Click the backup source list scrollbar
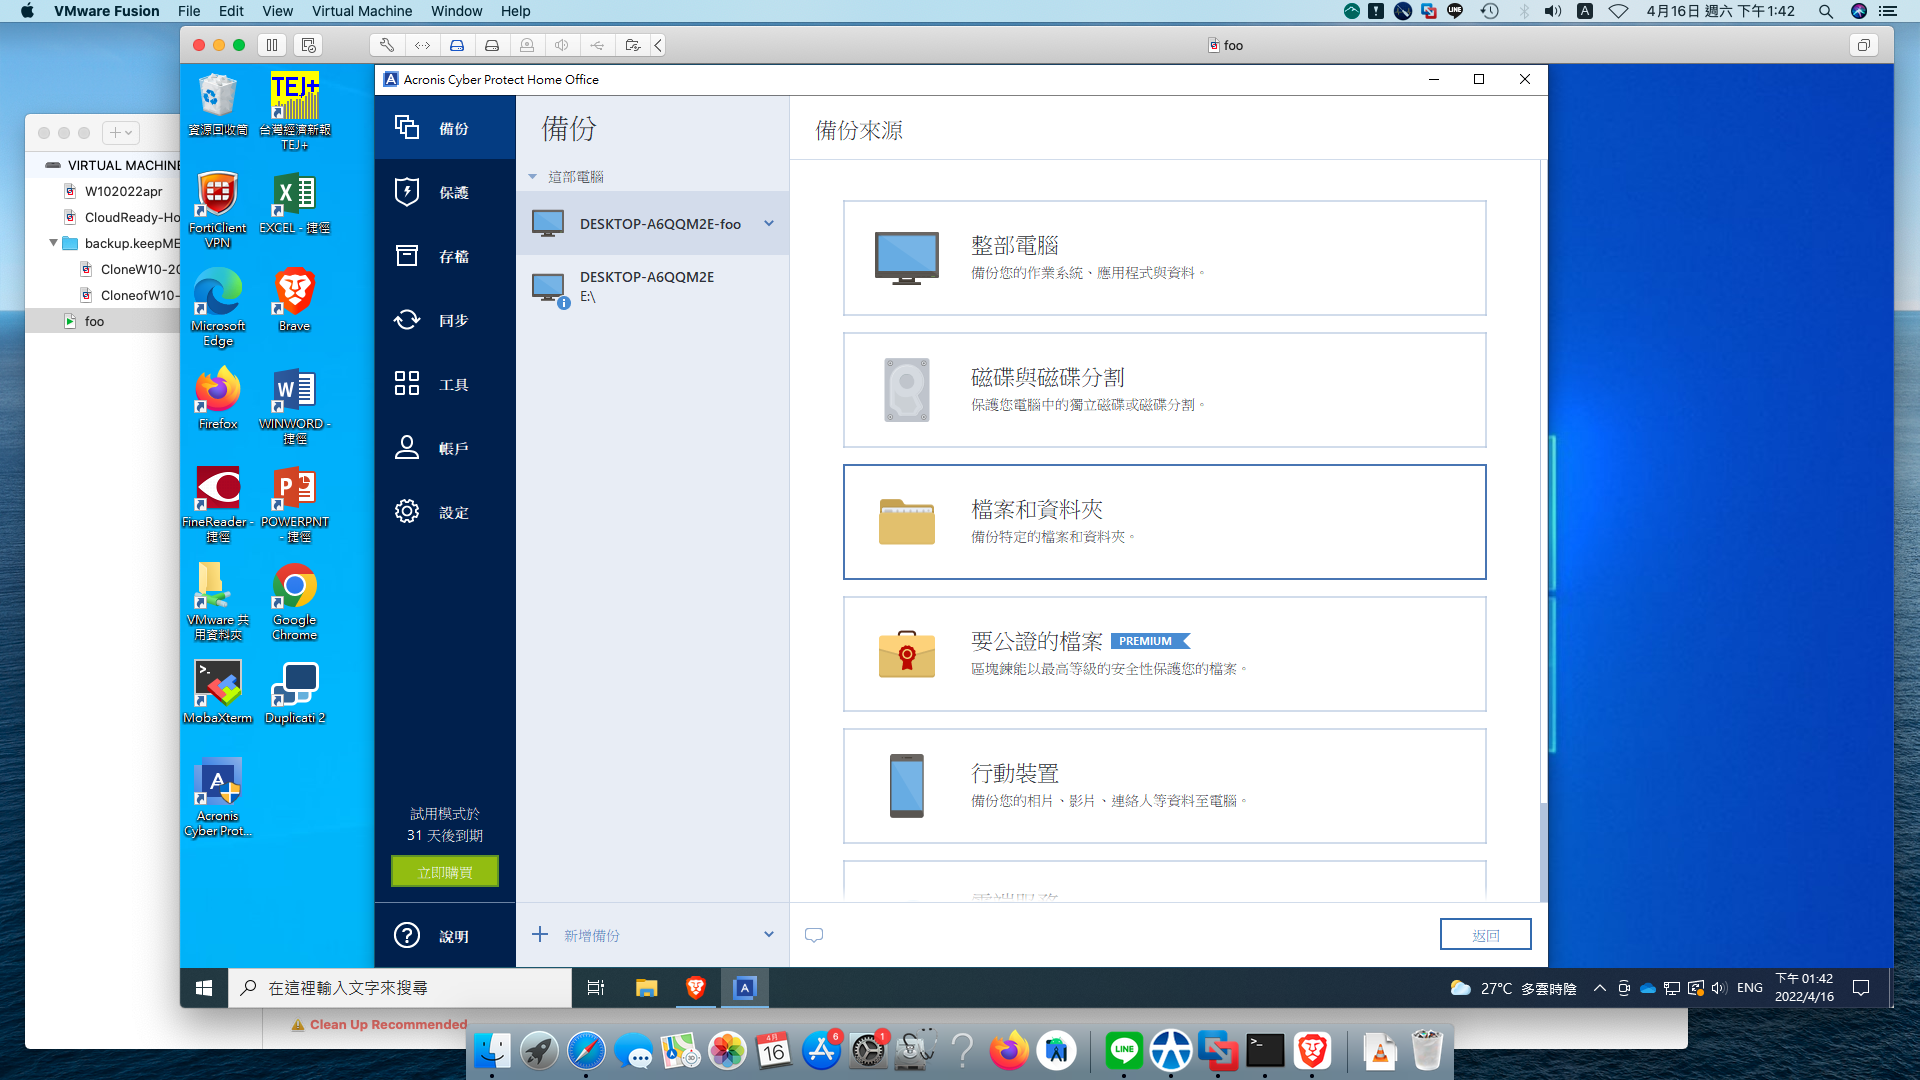The width and height of the screenshot is (1920, 1080). (1543, 500)
